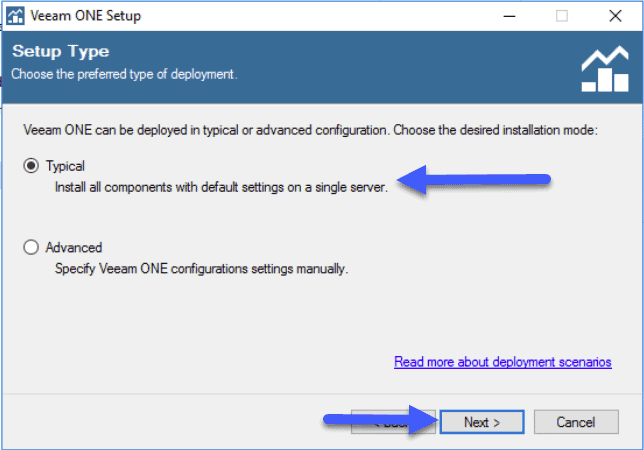Close the Veeam ONE Setup window
This screenshot has height=450, width=644.
(615, 16)
